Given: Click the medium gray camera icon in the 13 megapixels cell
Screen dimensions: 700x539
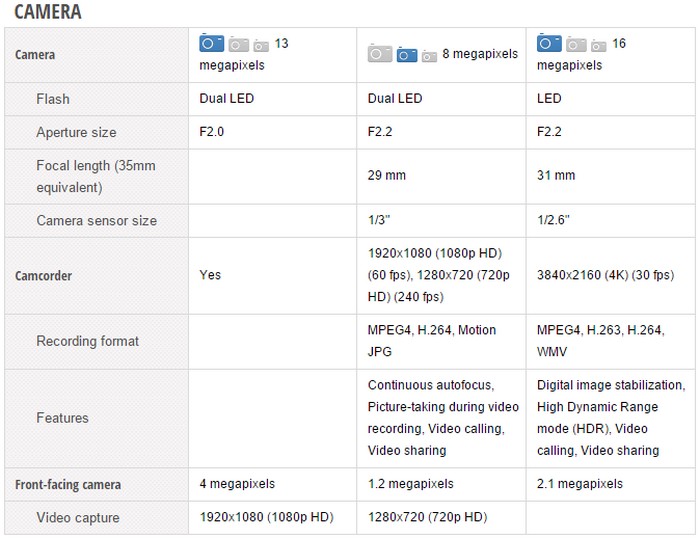Looking at the screenshot, I should pos(238,44).
